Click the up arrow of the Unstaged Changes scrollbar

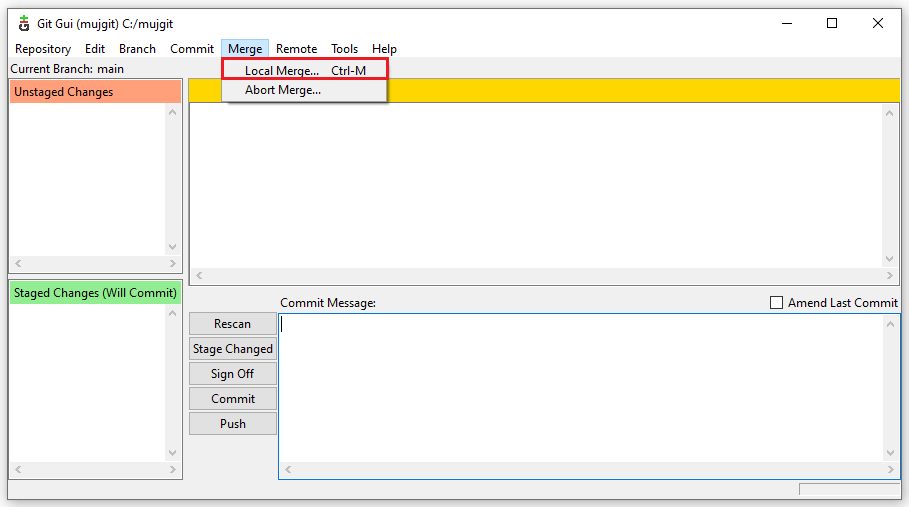coord(172,112)
